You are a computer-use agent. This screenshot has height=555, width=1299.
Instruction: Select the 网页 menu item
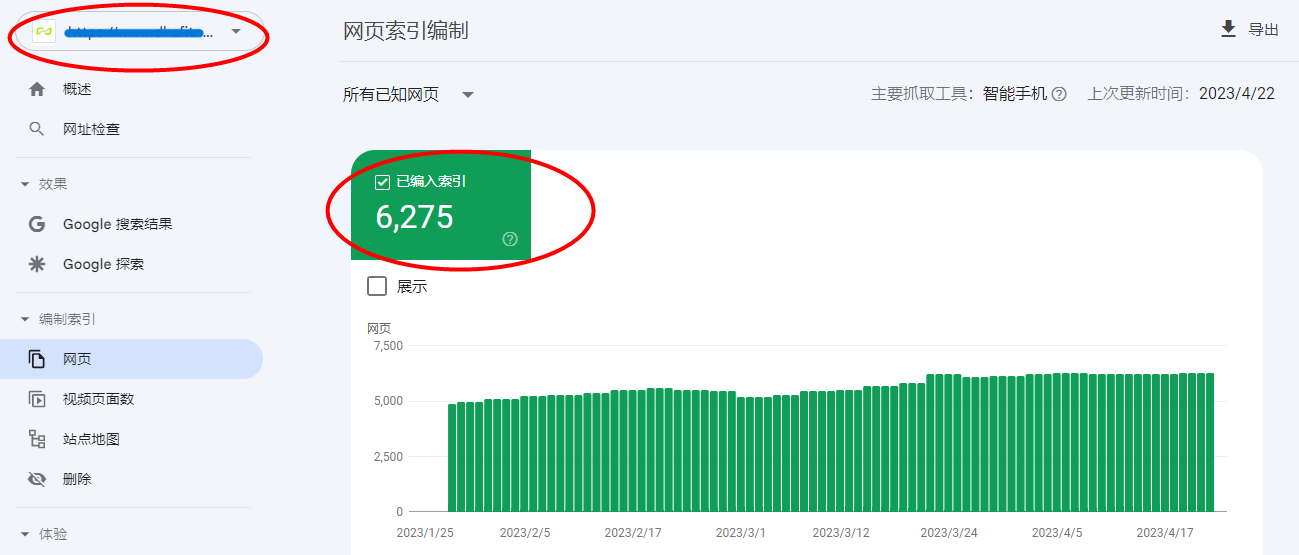click(x=77, y=359)
